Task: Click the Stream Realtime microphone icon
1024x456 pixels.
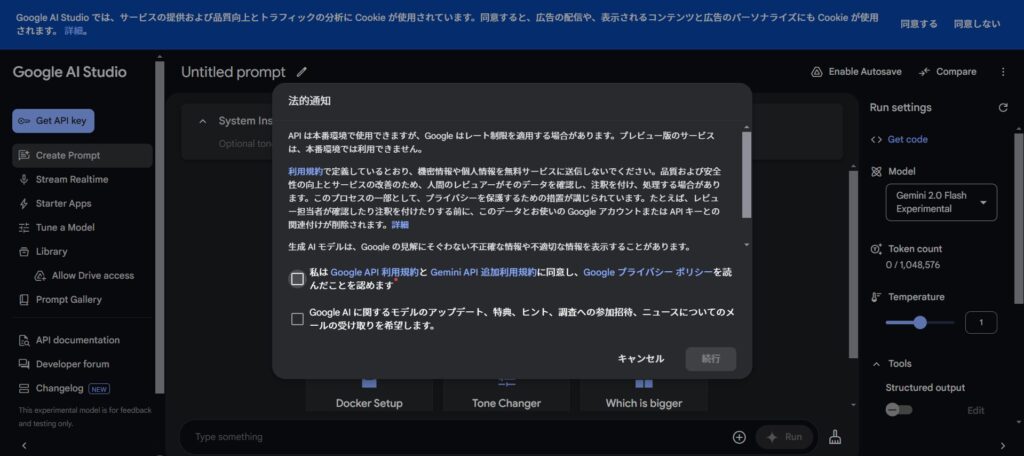Action: 24,179
